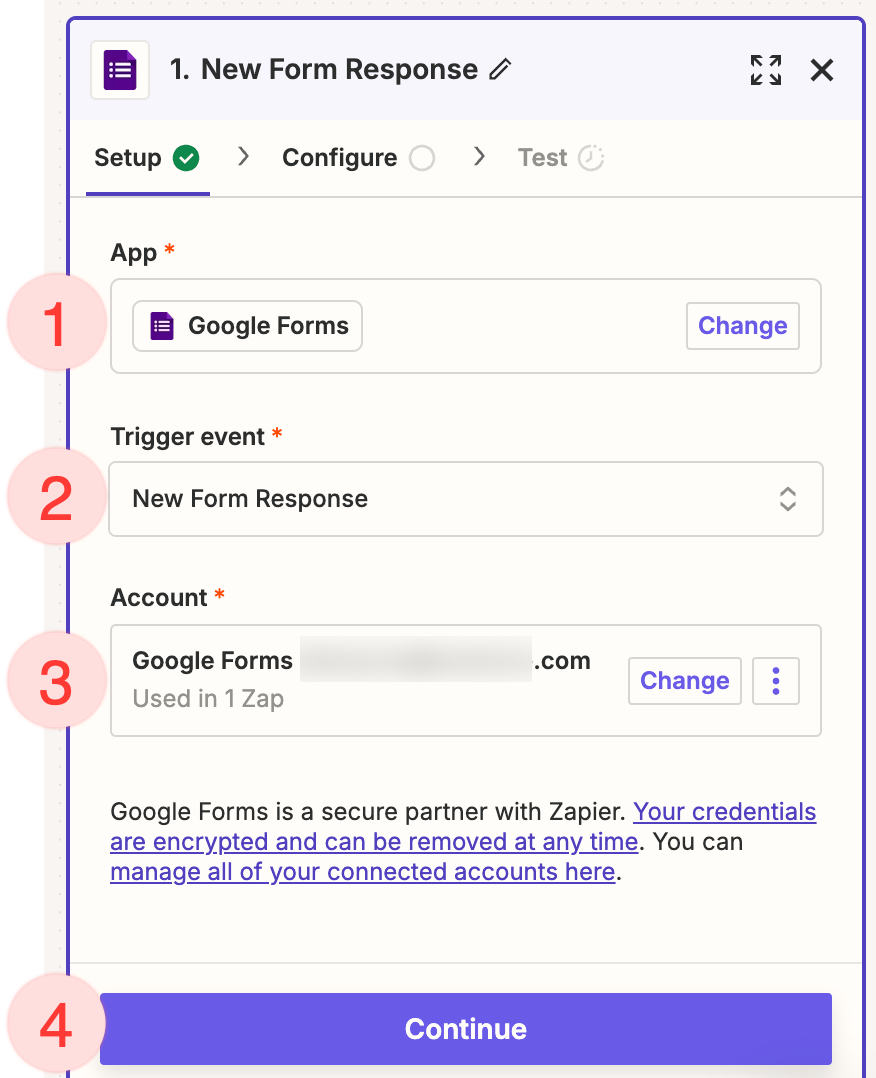
Task: Change the connected Google Forms account
Action: pyautogui.click(x=684, y=681)
